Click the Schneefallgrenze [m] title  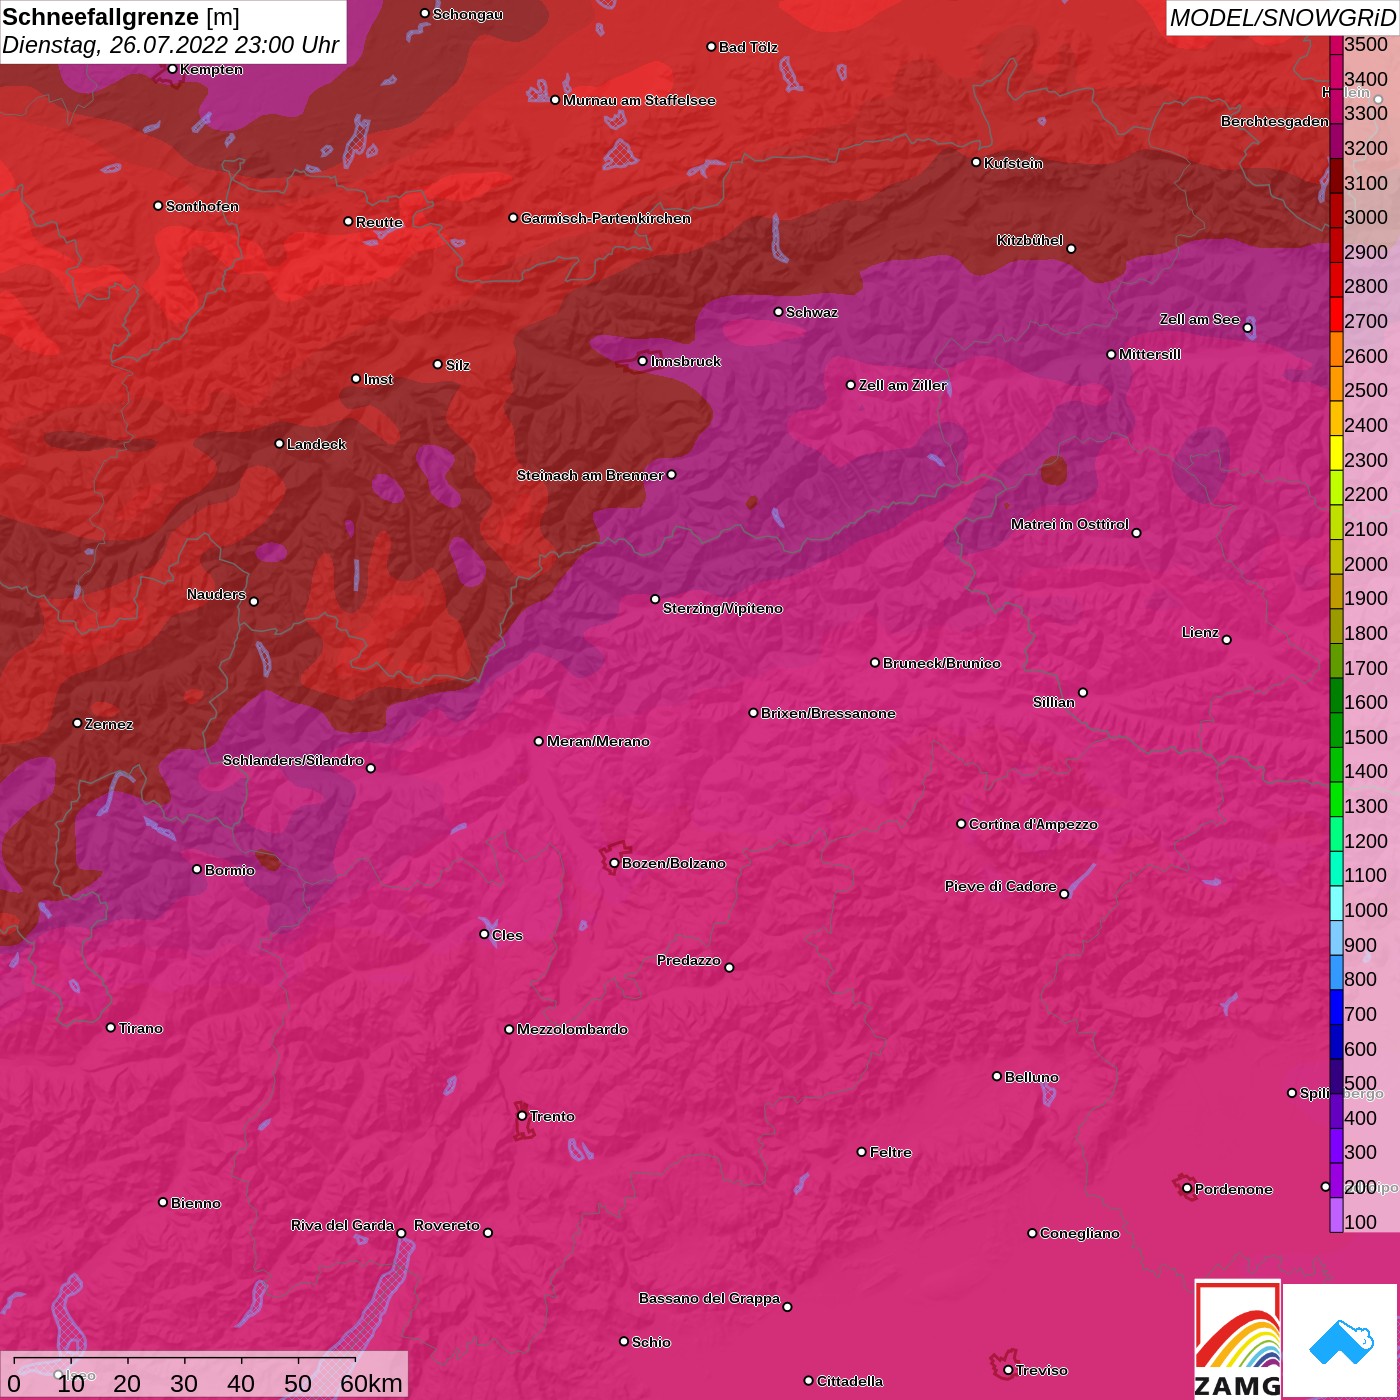121,17
